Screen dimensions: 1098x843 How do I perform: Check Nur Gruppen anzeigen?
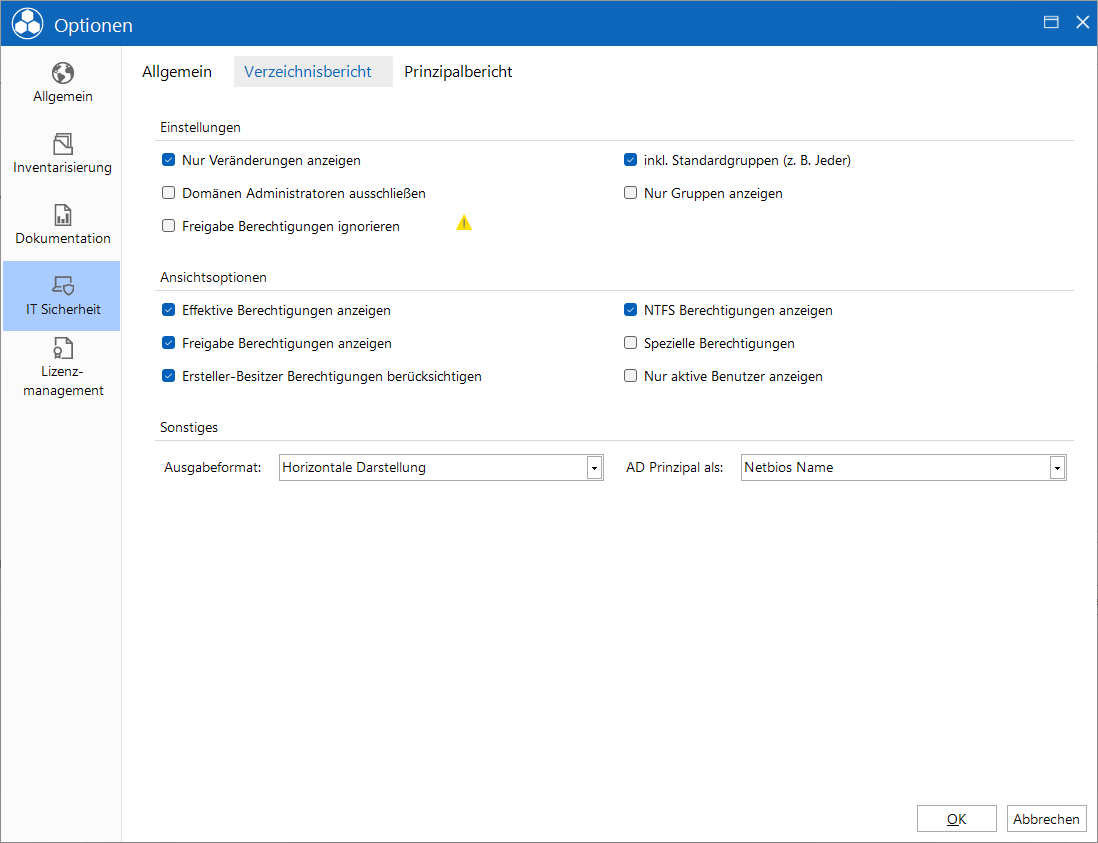[x=630, y=193]
